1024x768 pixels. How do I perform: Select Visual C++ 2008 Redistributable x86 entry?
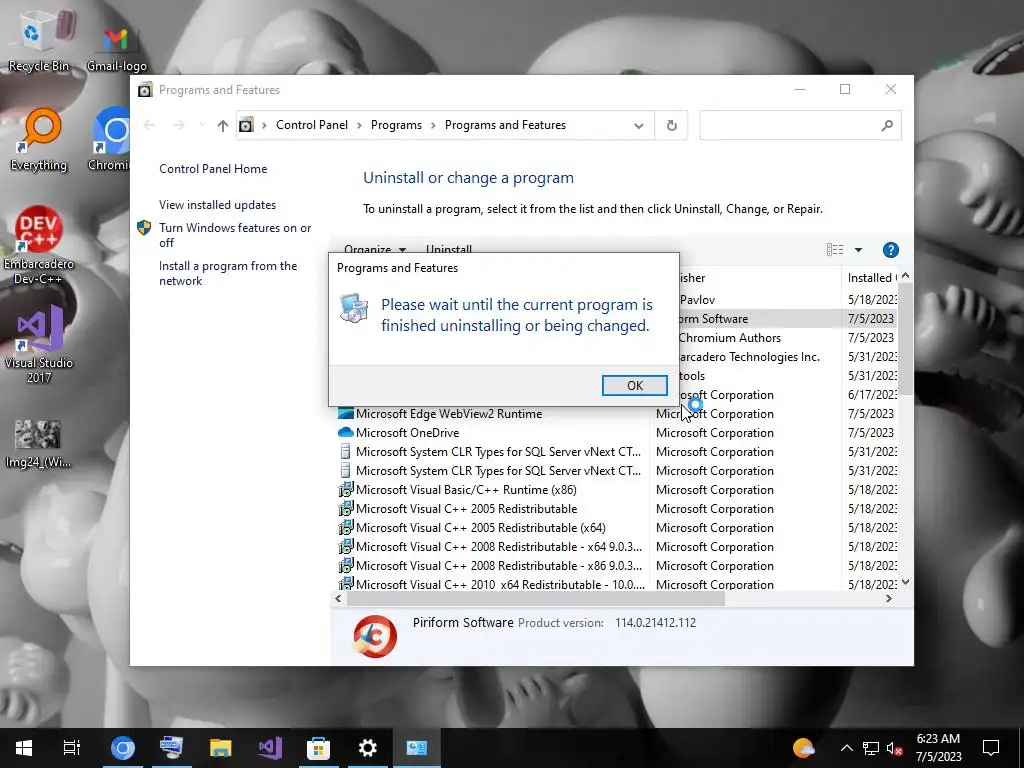616,565
